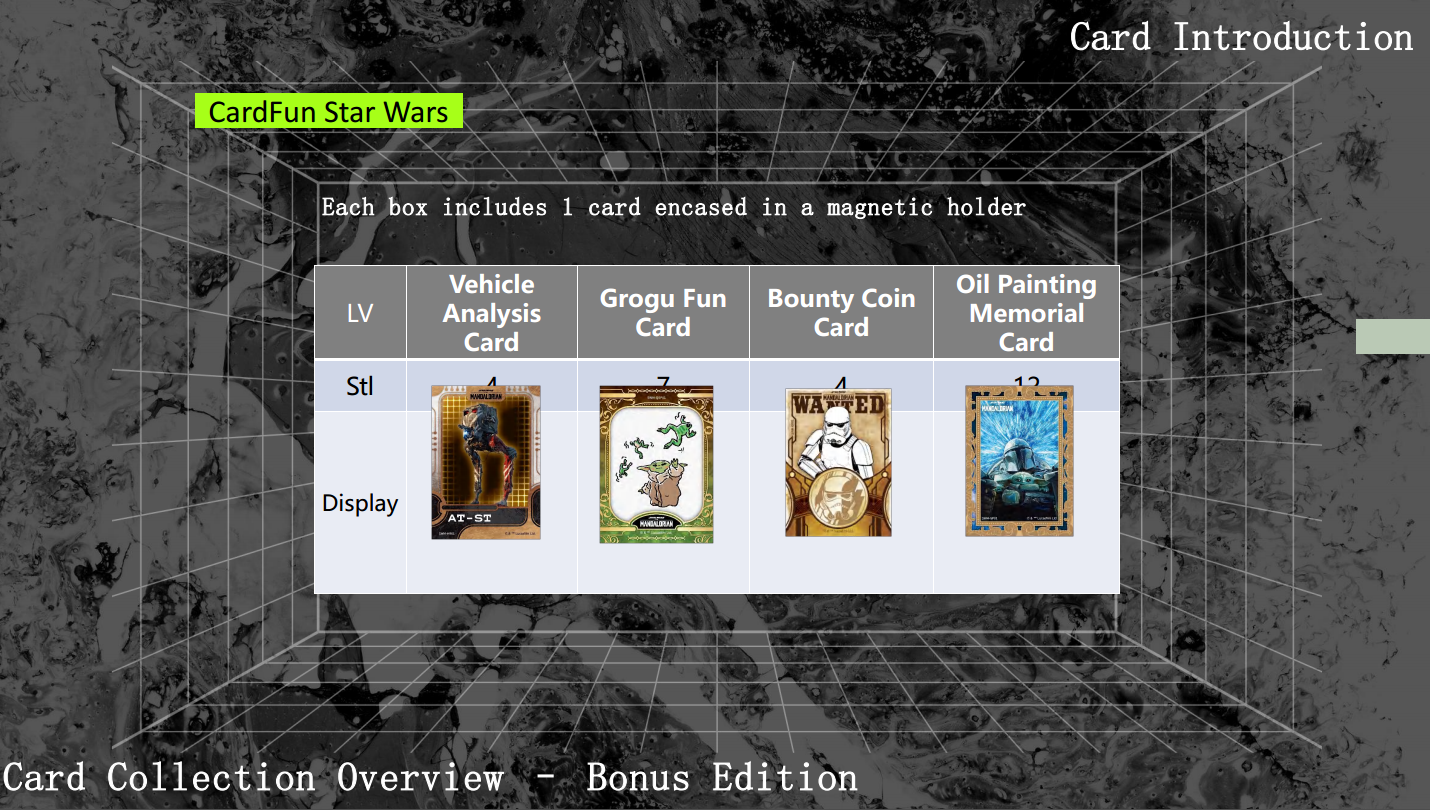Click the CardFun Star Wars green label
1430x810 pixels.
(329, 111)
